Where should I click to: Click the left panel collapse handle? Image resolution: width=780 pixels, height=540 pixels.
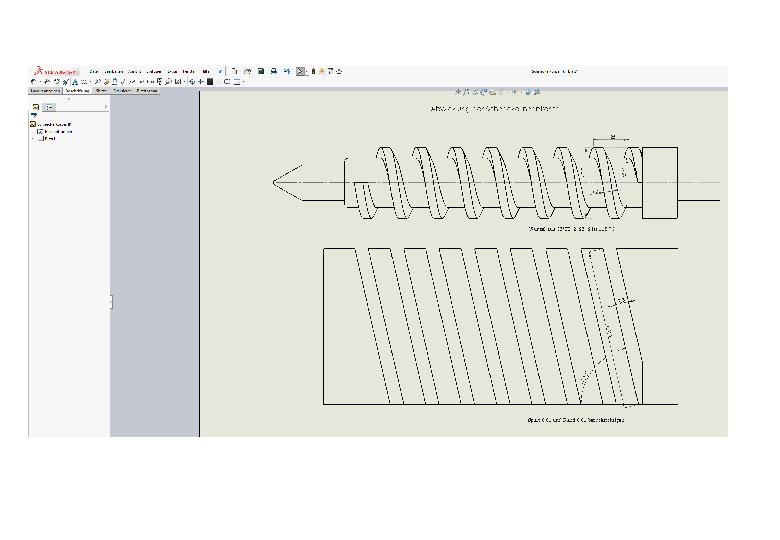click(x=111, y=301)
